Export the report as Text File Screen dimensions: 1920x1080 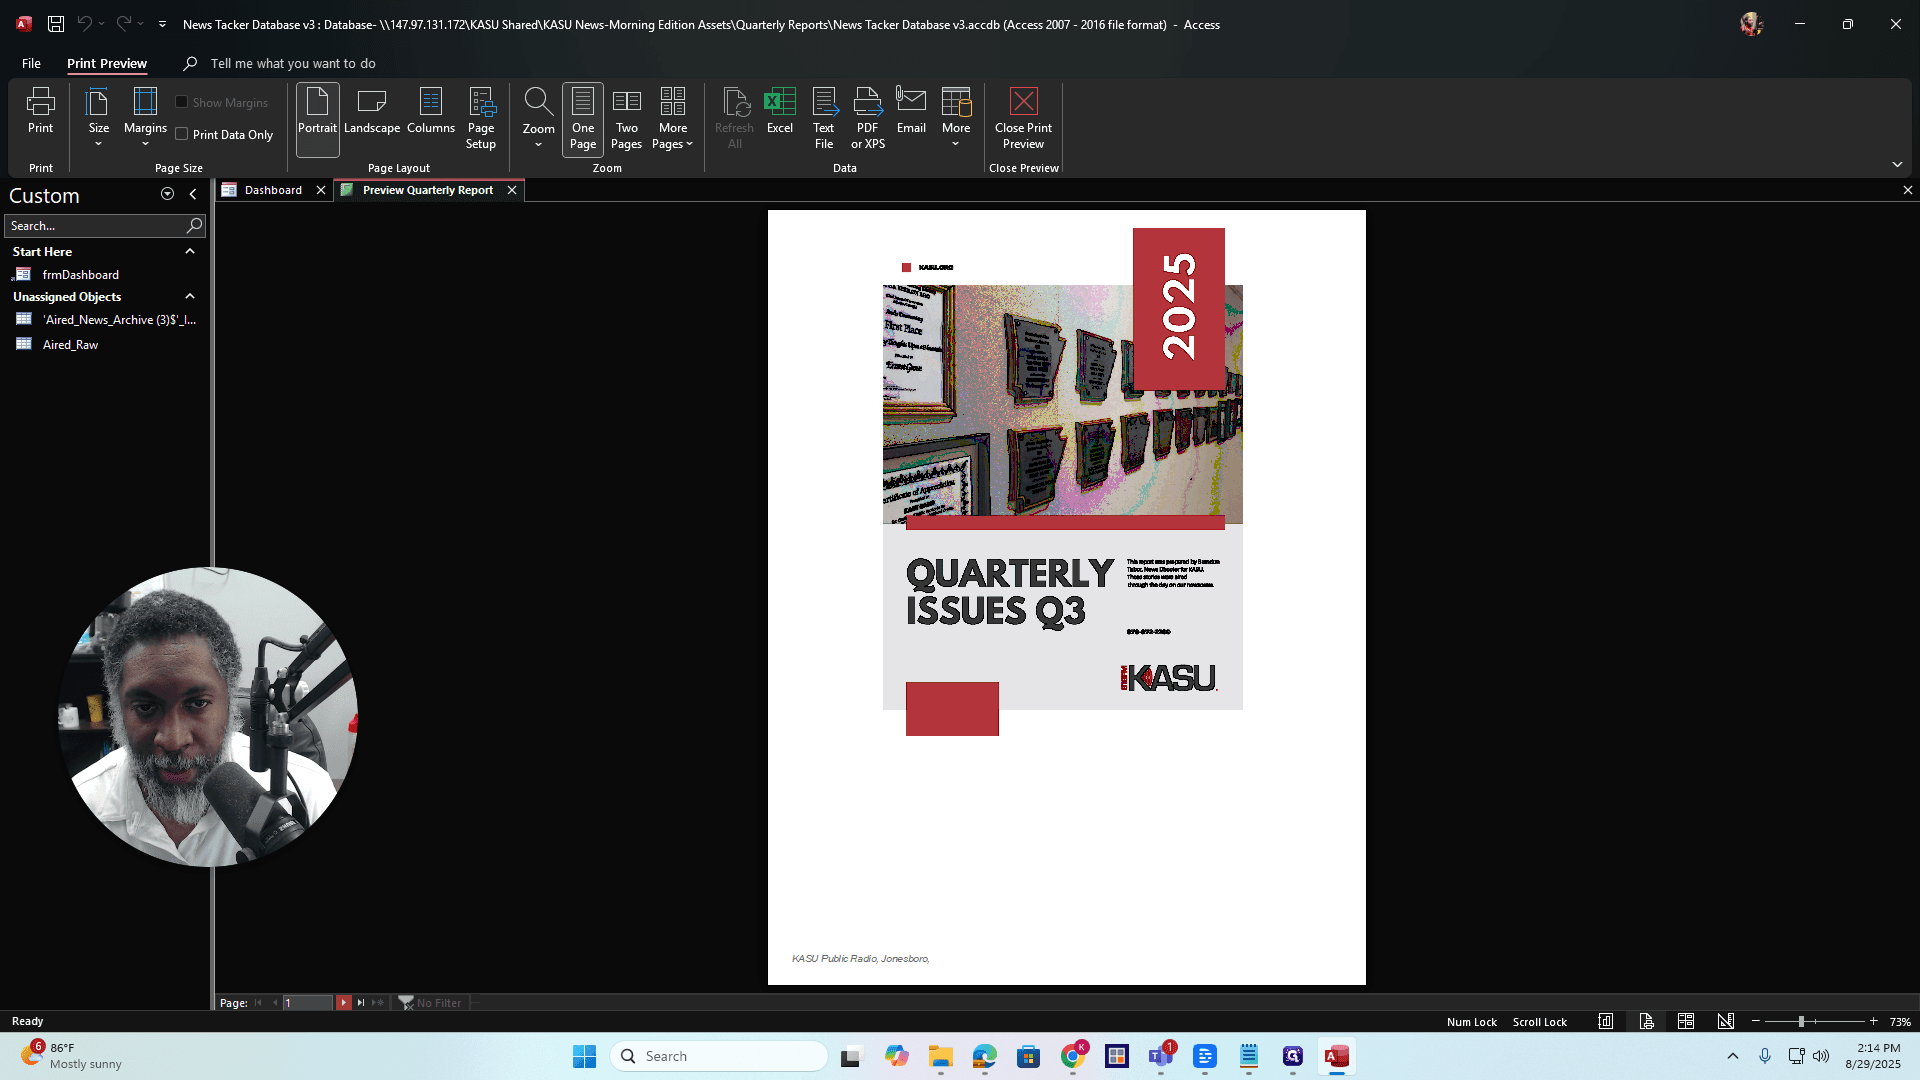pyautogui.click(x=824, y=119)
